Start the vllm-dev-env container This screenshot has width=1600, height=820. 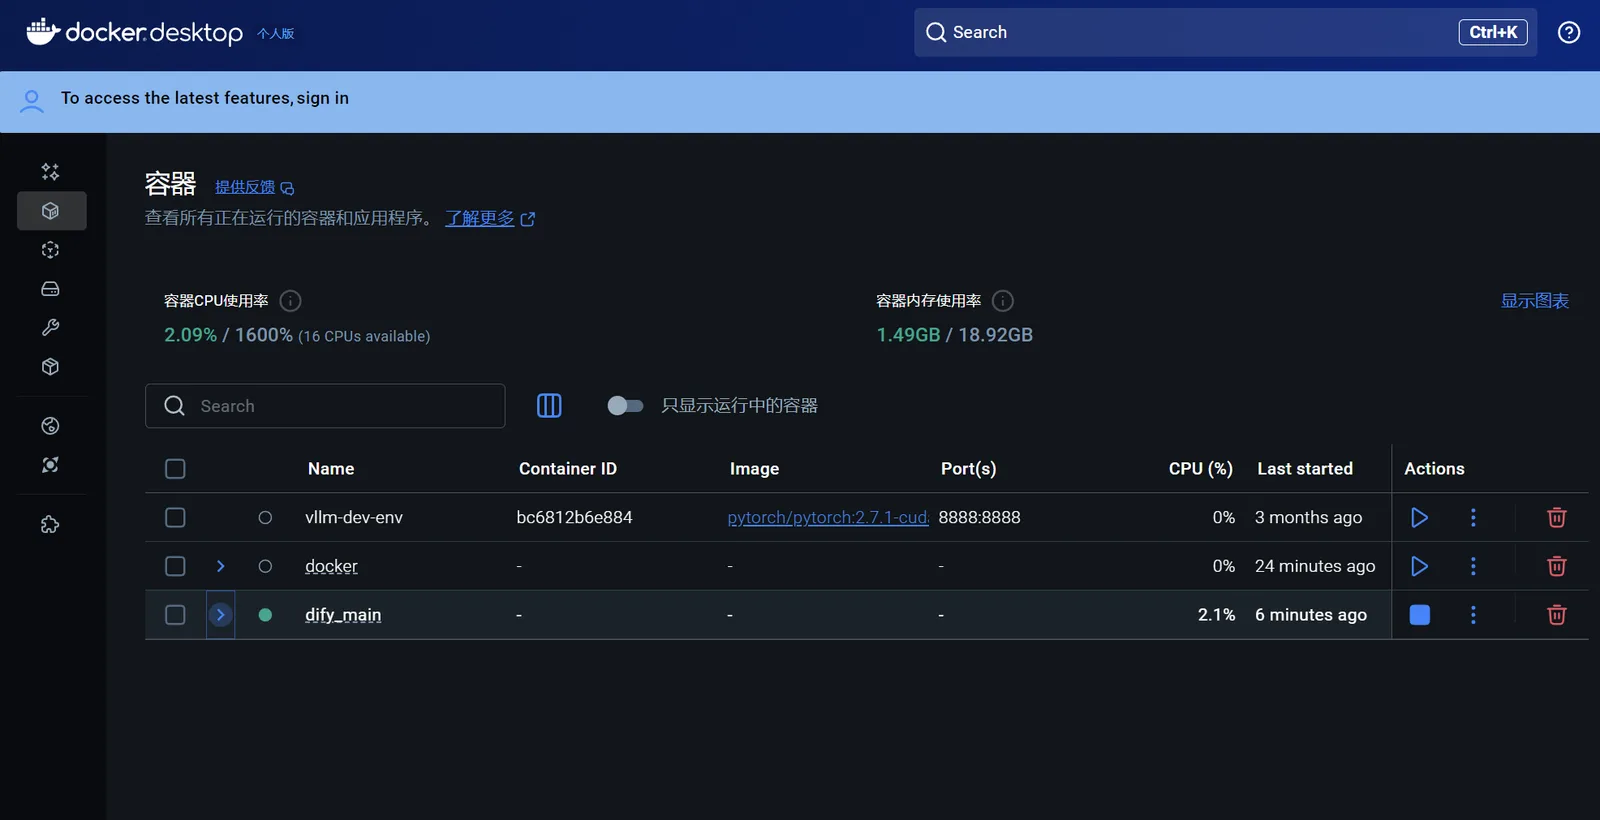coord(1419,517)
